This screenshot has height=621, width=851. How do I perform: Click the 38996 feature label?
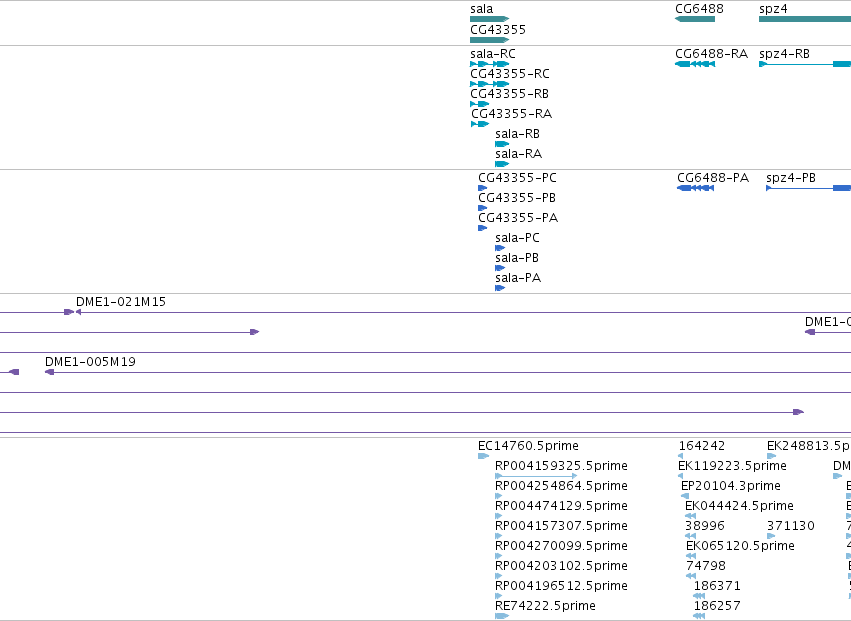pyautogui.click(x=704, y=527)
